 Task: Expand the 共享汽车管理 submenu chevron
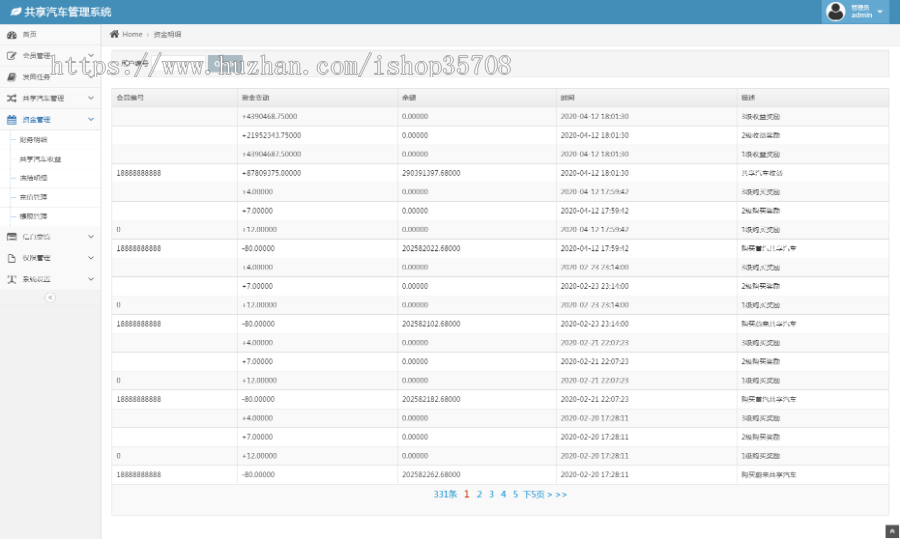(x=91, y=98)
